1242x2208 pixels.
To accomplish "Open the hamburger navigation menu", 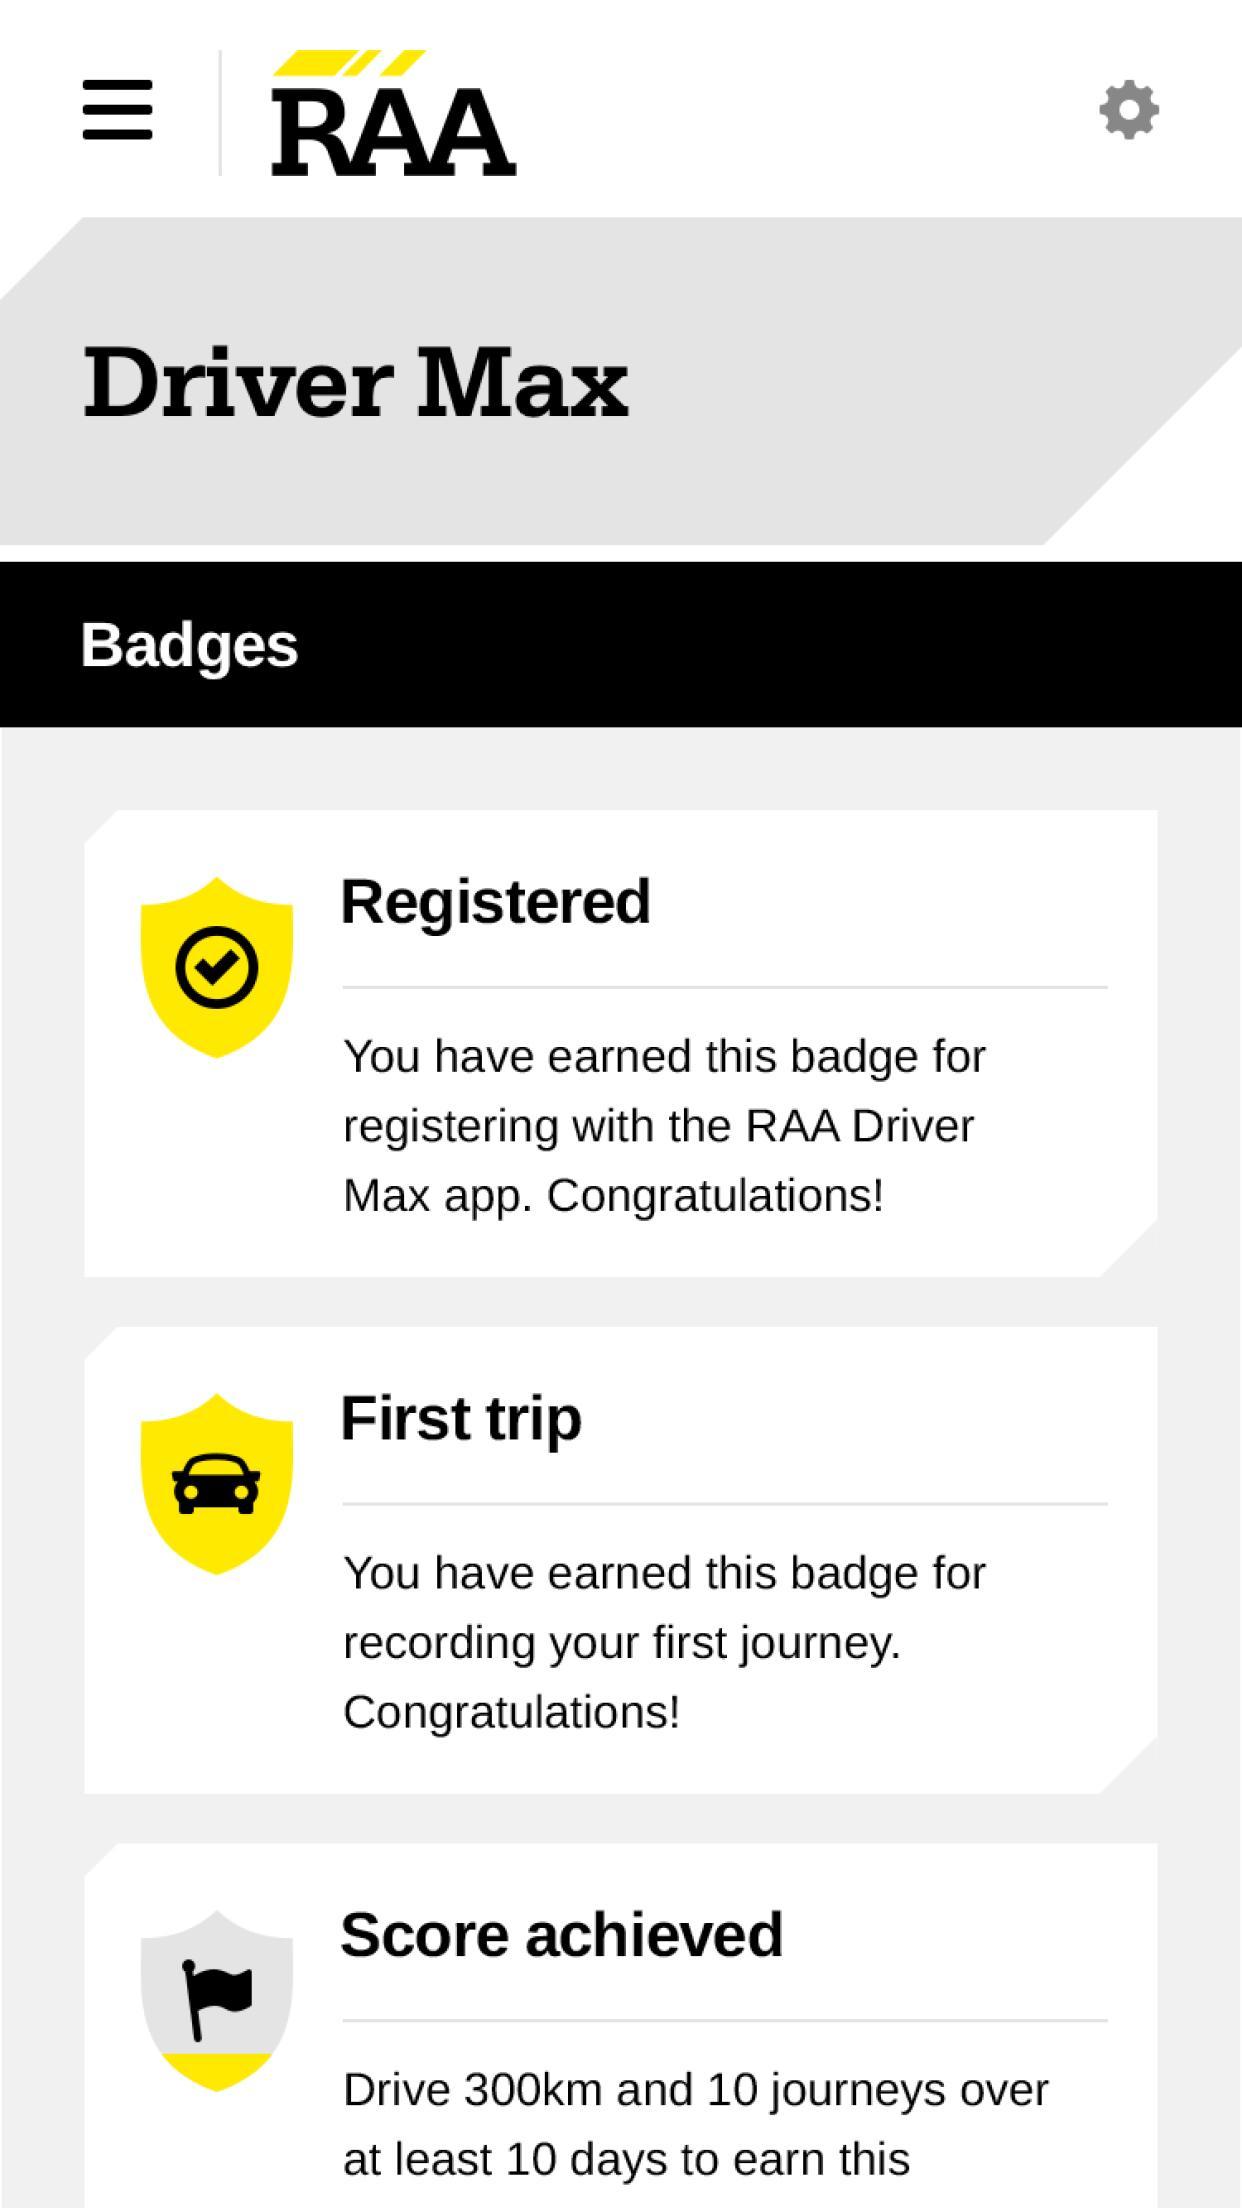I will click(x=117, y=110).
